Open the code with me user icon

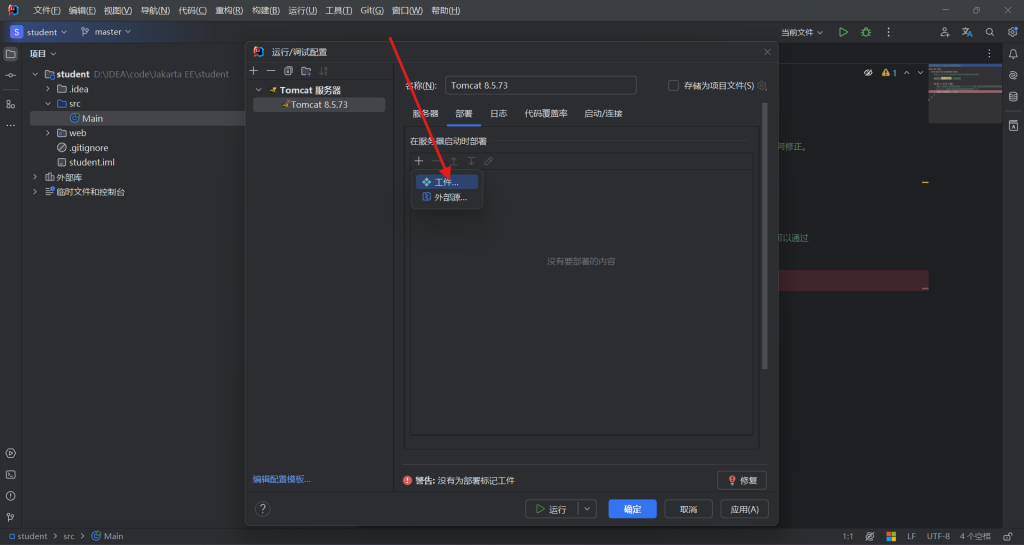click(944, 32)
